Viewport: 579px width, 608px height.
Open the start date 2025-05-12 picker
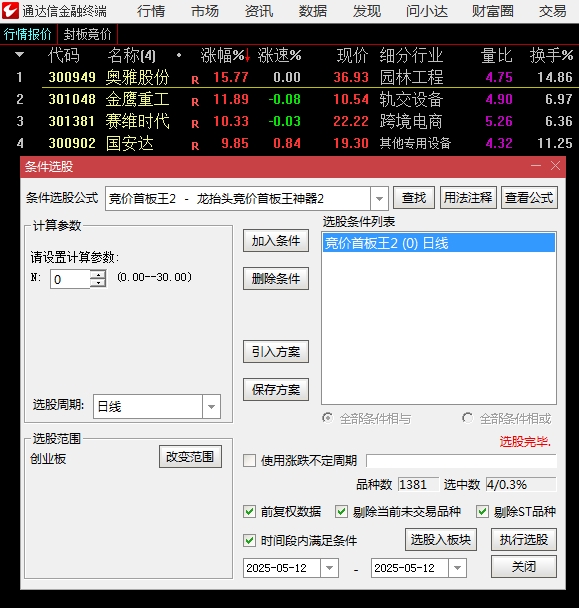coord(329,568)
